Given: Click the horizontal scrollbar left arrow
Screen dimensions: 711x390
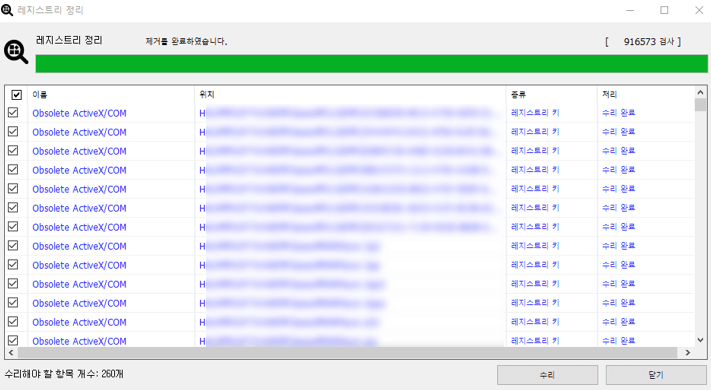Looking at the screenshot, I should point(11,352).
